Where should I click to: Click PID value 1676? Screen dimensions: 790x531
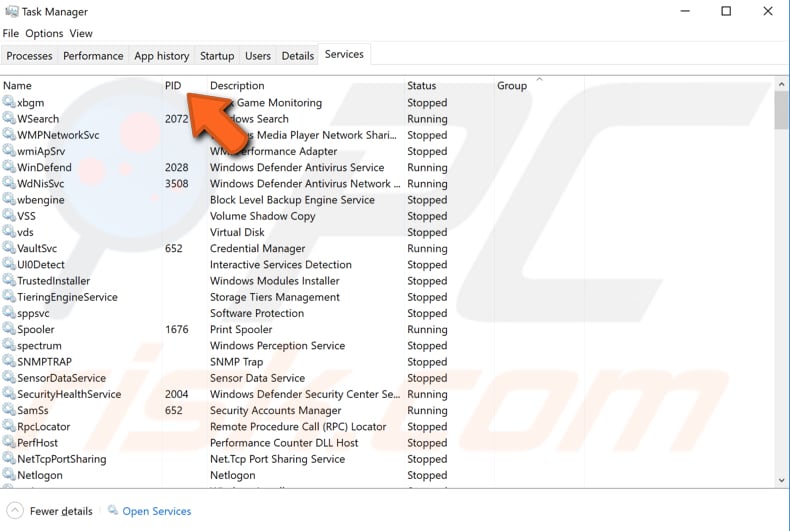pos(177,329)
